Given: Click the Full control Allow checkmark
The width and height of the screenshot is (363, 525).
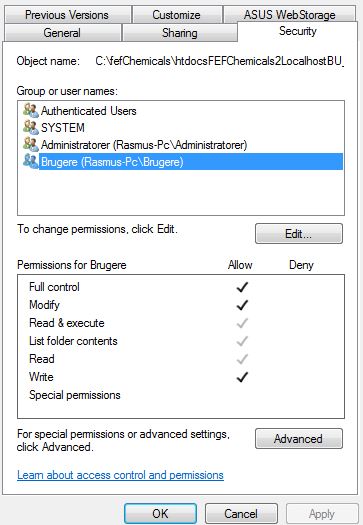Looking at the screenshot, I should click(242, 287).
